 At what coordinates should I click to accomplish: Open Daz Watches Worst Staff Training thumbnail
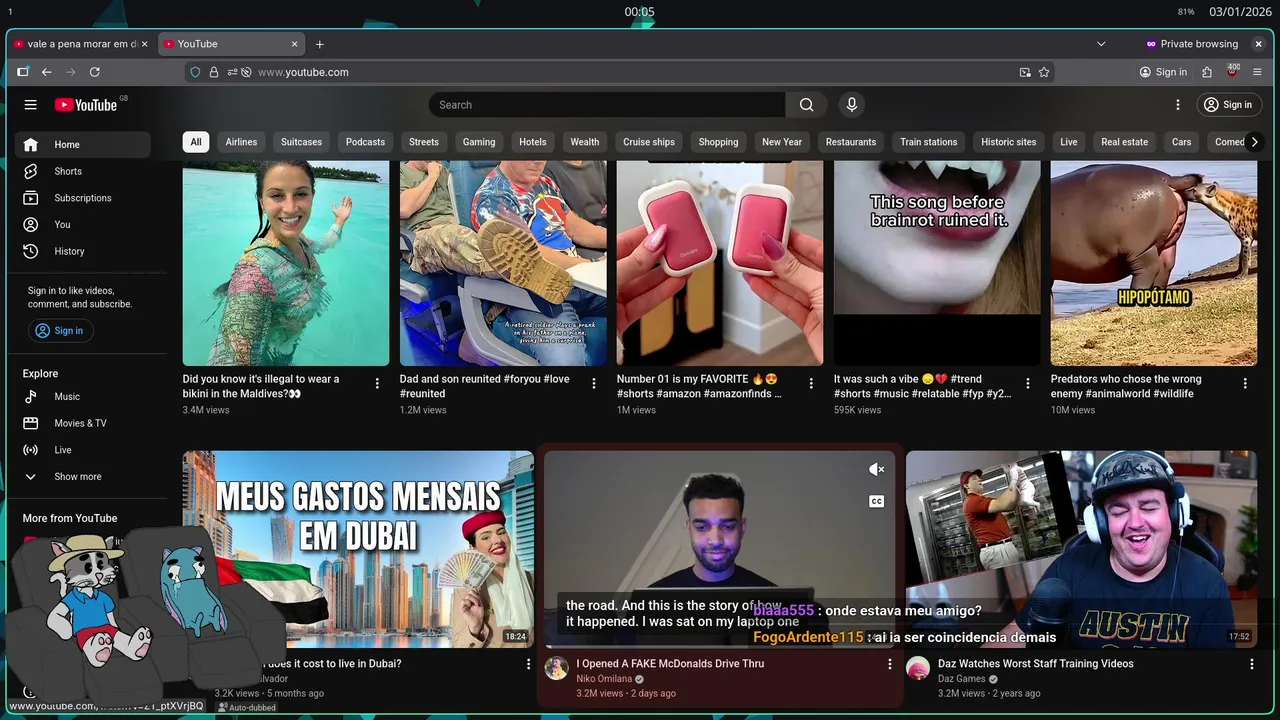(1081, 549)
